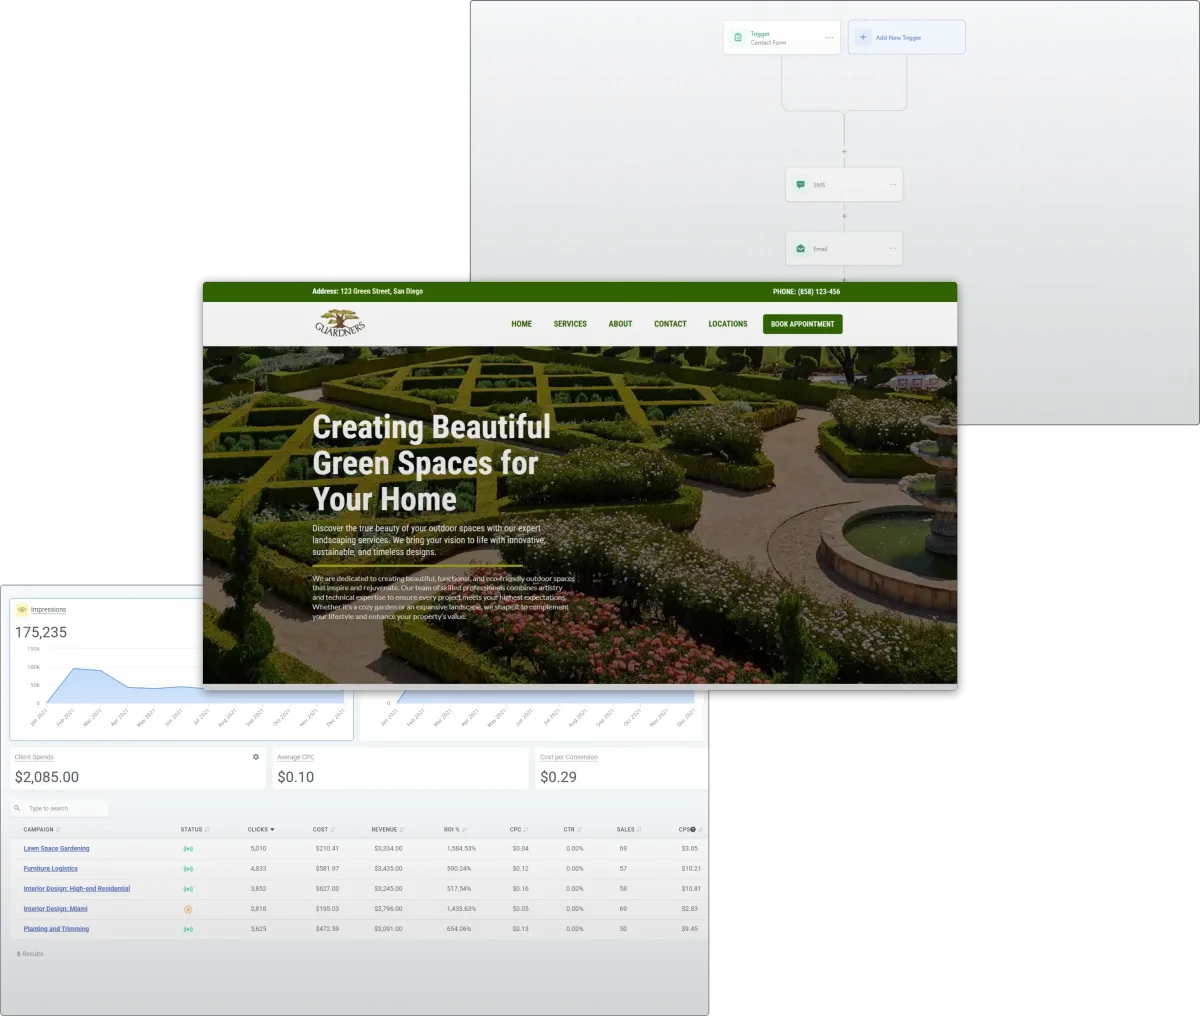Select the SMS action node icon

click(x=800, y=184)
